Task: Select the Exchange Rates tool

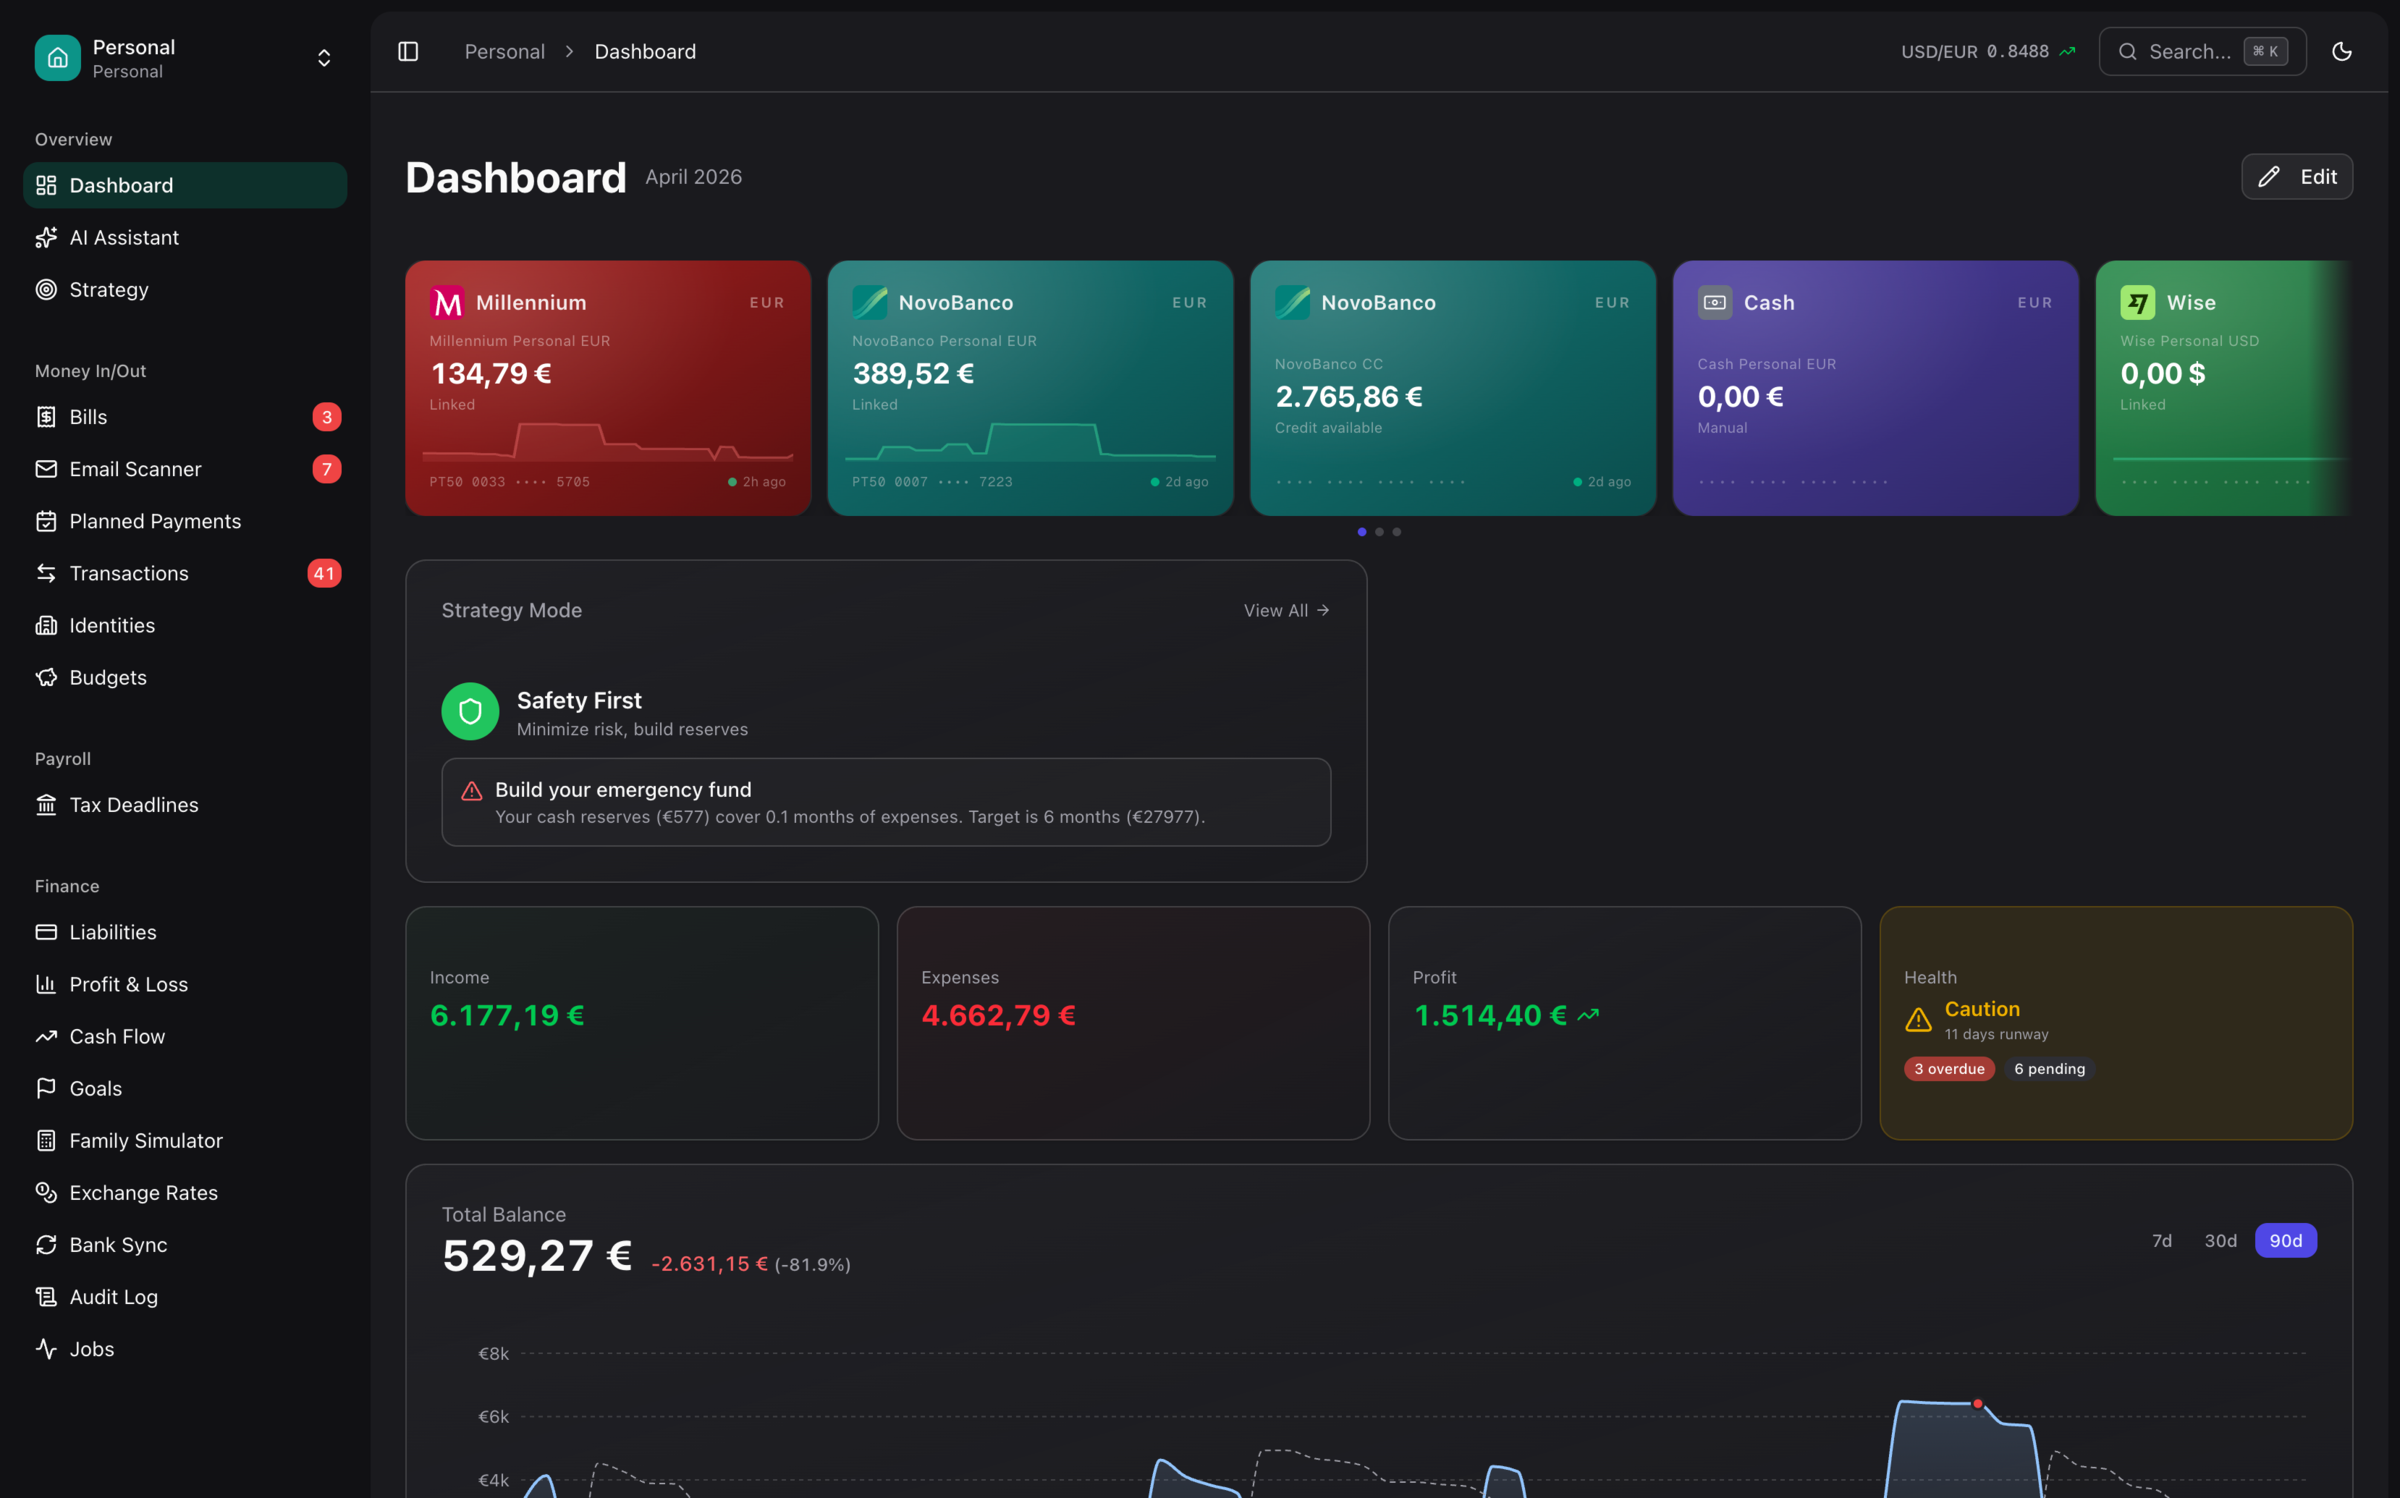Action: point(143,1192)
